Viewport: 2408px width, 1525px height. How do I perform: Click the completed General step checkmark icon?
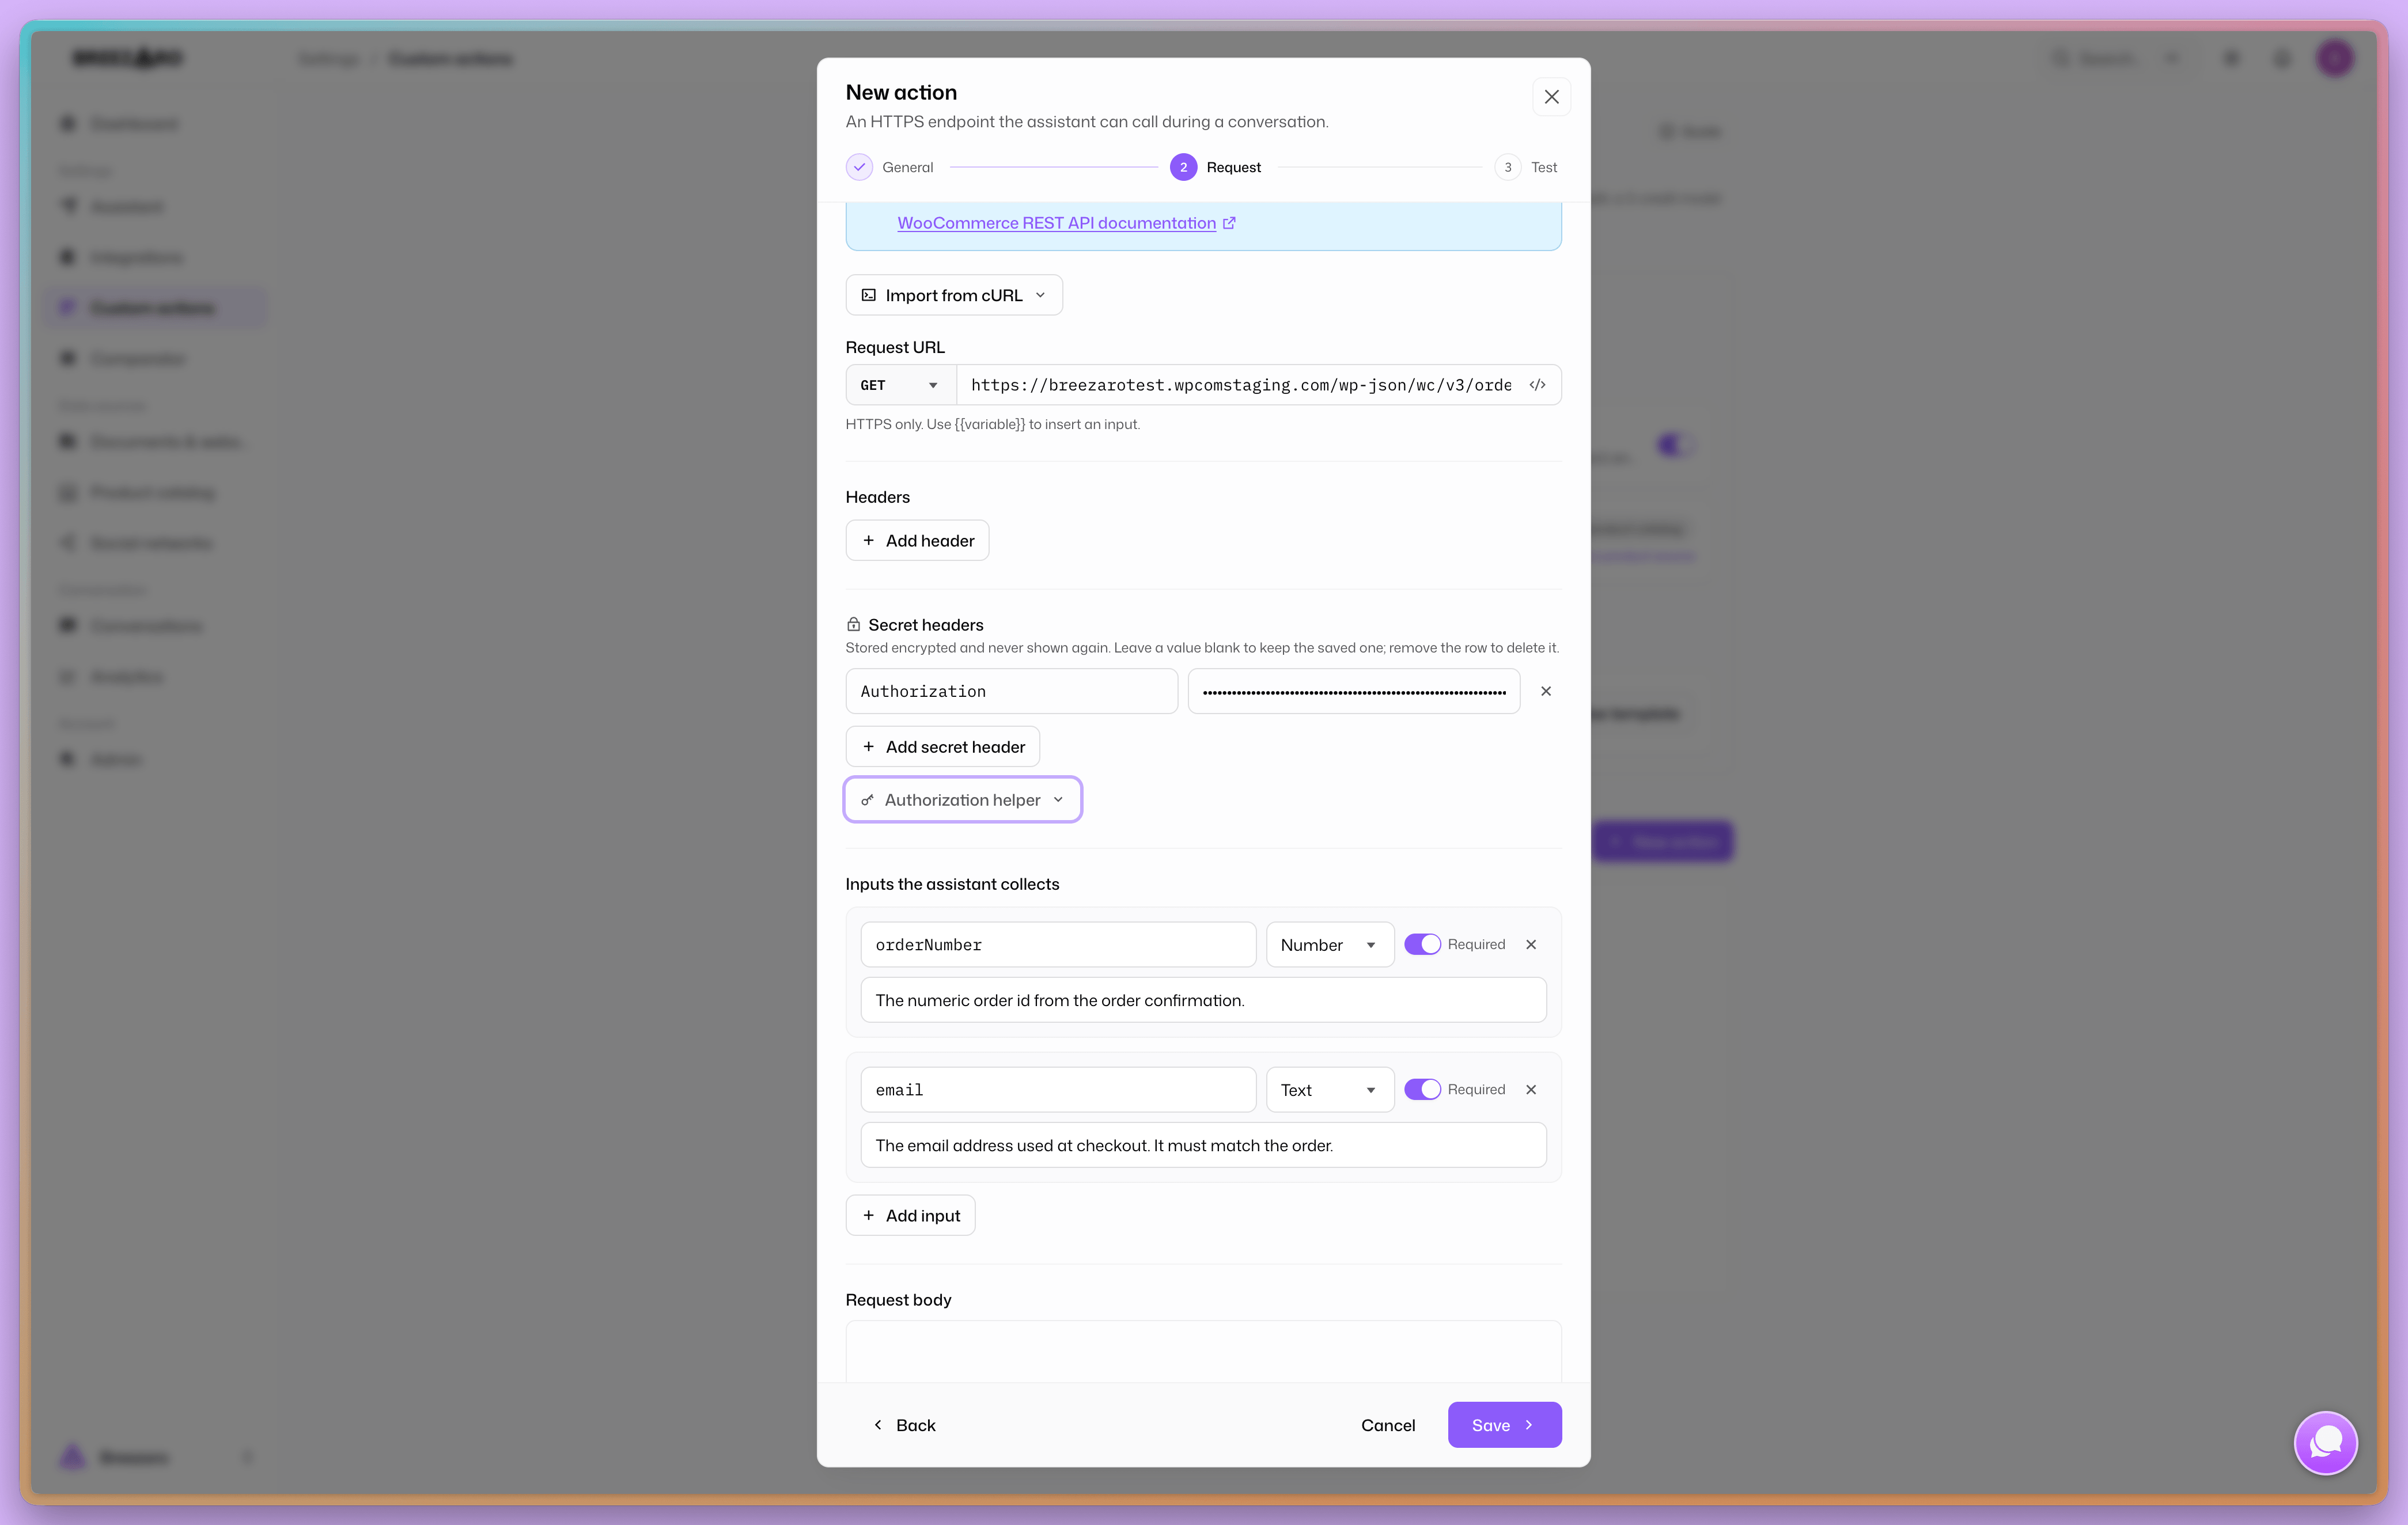click(859, 167)
